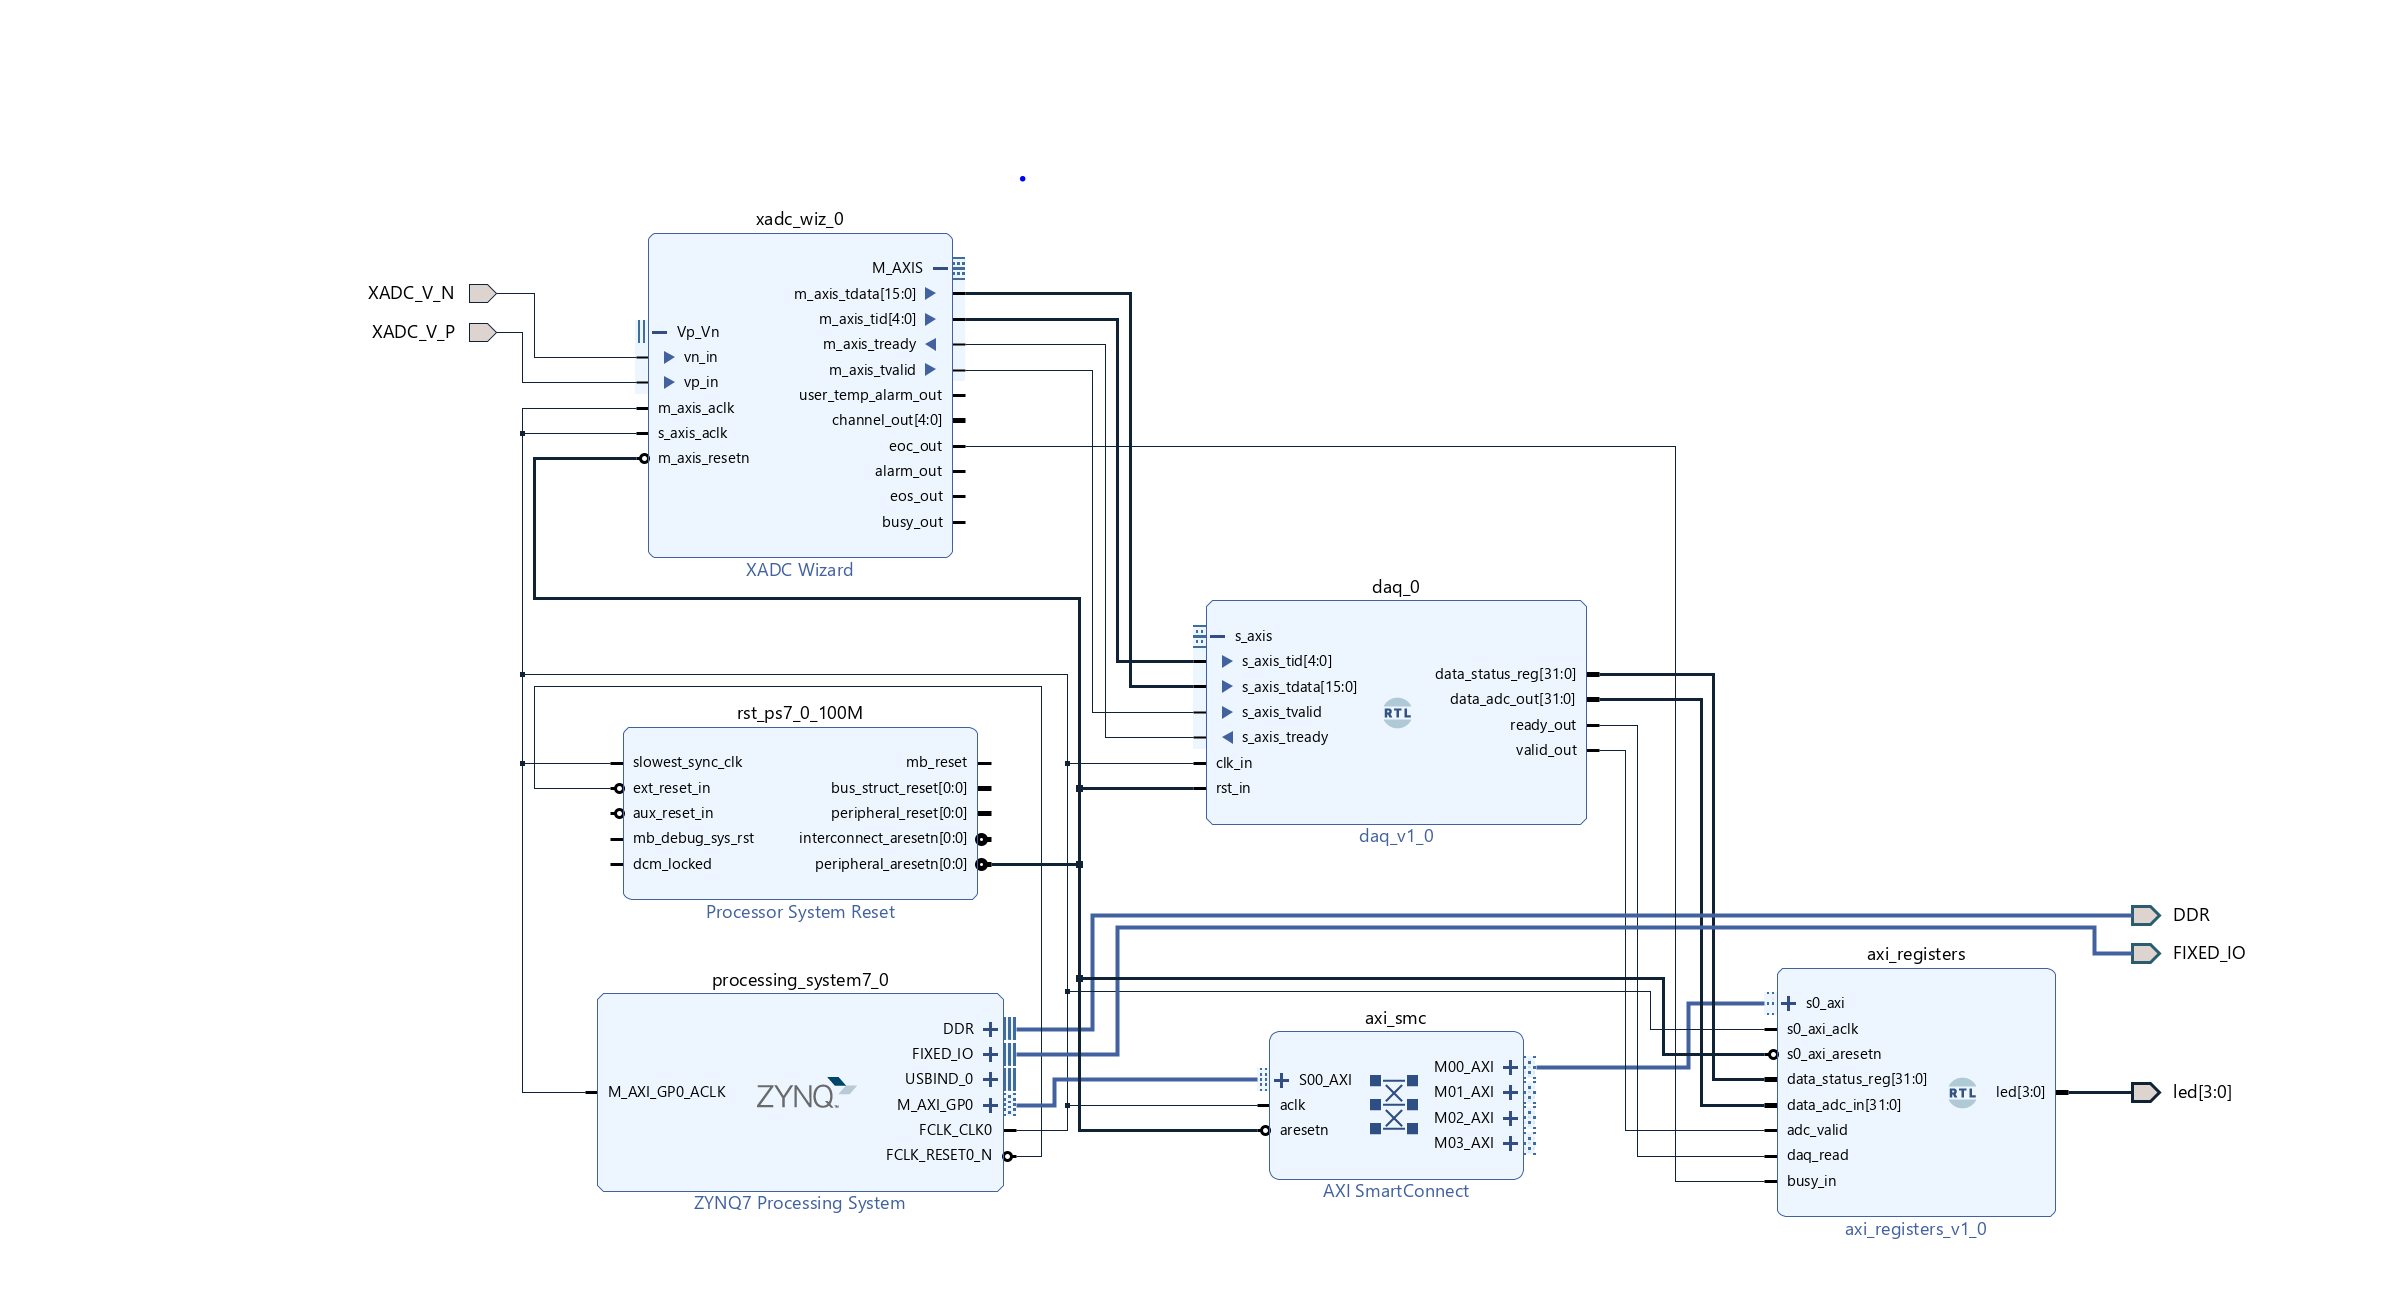Expand the S00_AXI interface on axi_smc

[1282, 1080]
